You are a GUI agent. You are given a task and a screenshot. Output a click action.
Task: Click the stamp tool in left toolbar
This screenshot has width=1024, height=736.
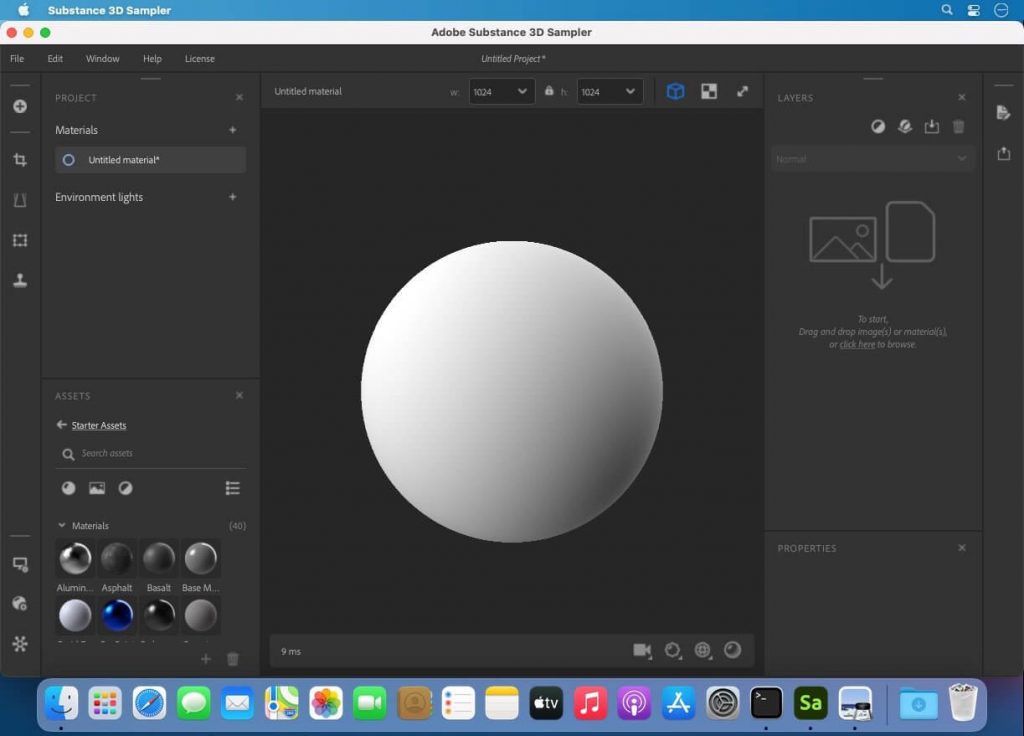click(19, 281)
